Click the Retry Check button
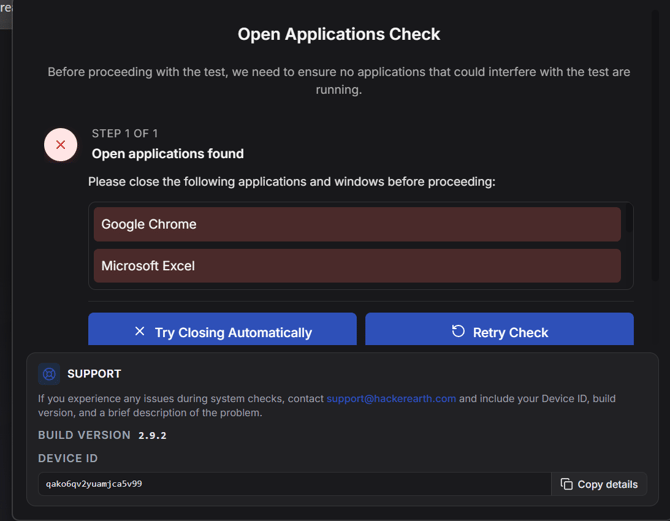Image resolution: width=670 pixels, height=521 pixels. (499, 329)
